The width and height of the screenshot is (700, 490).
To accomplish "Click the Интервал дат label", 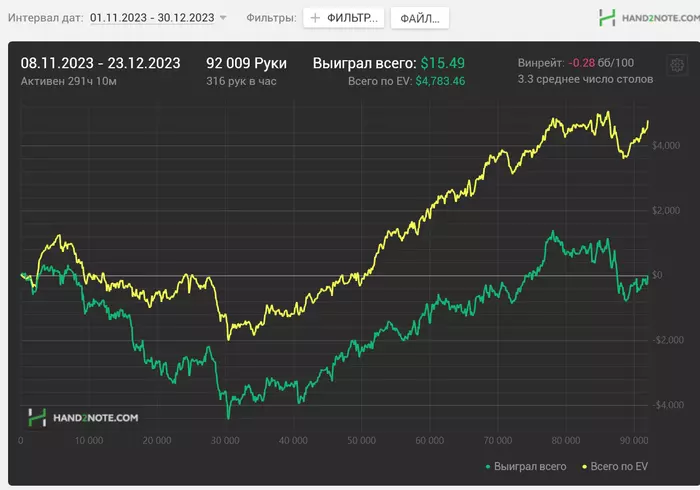I will pyautogui.click(x=46, y=18).
